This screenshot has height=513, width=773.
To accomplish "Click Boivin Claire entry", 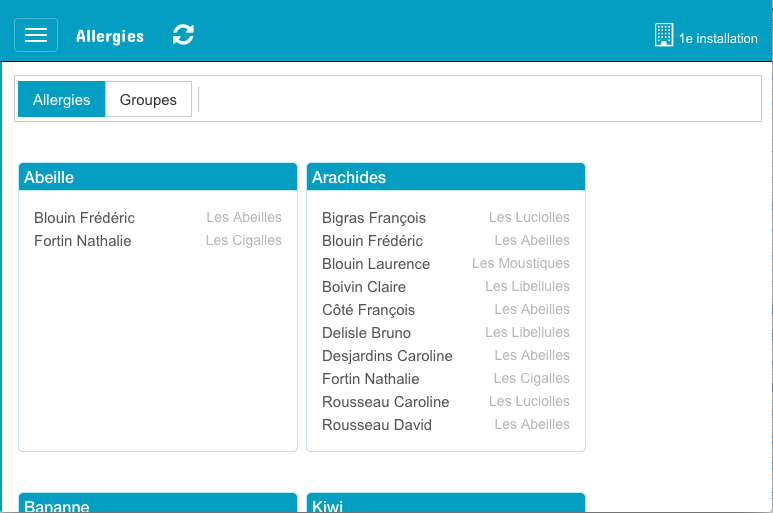I will (364, 287).
